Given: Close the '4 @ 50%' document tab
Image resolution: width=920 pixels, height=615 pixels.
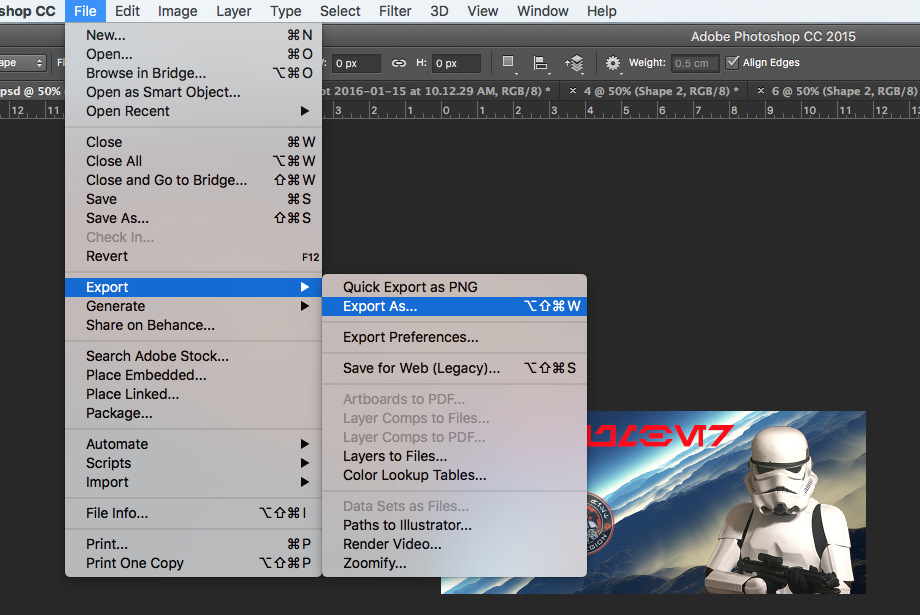Looking at the screenshot, I should [x=573, y=91].
